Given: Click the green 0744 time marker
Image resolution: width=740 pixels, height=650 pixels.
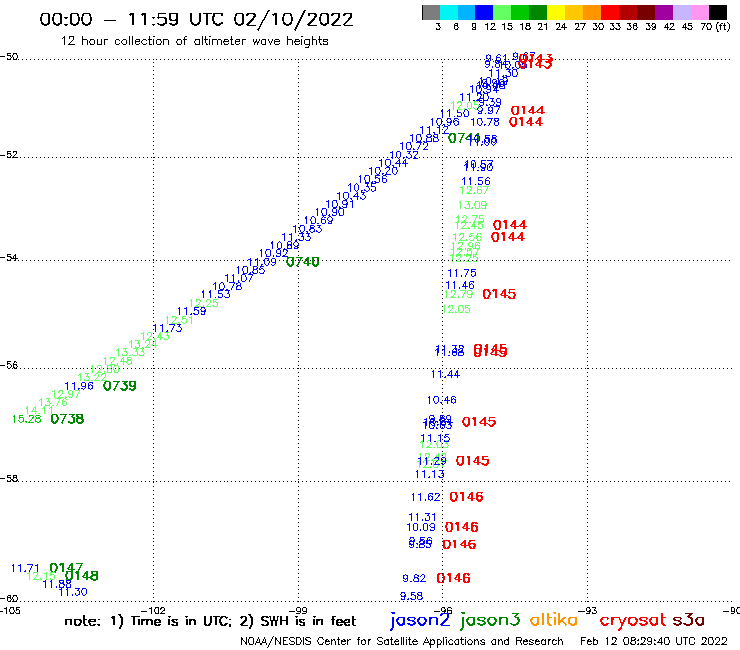Looking at the screenshot, I should coord(464,138).
